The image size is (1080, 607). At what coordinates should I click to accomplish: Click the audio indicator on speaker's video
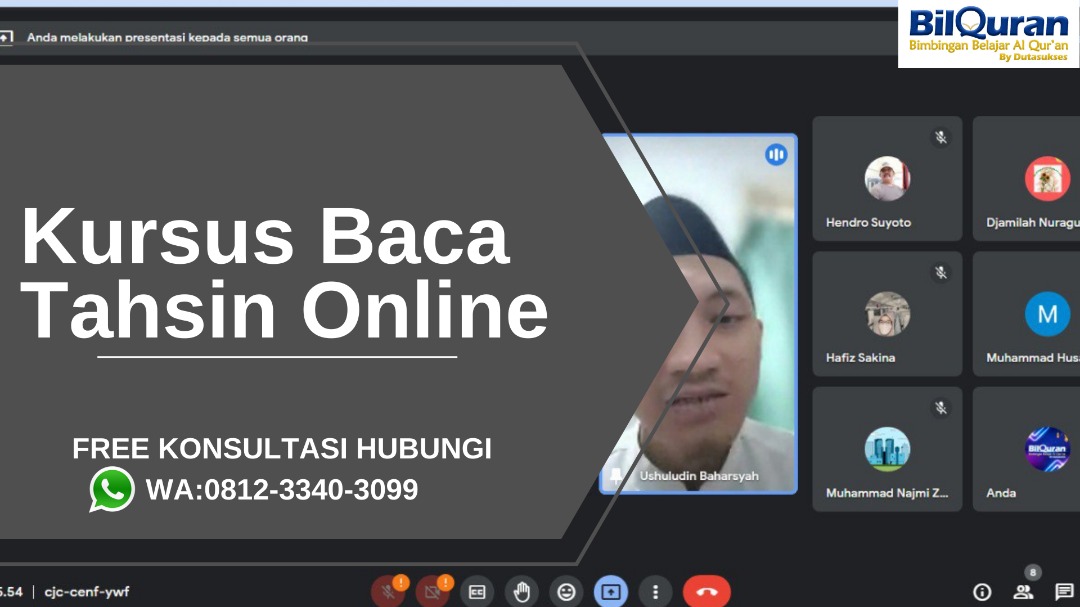776,155
